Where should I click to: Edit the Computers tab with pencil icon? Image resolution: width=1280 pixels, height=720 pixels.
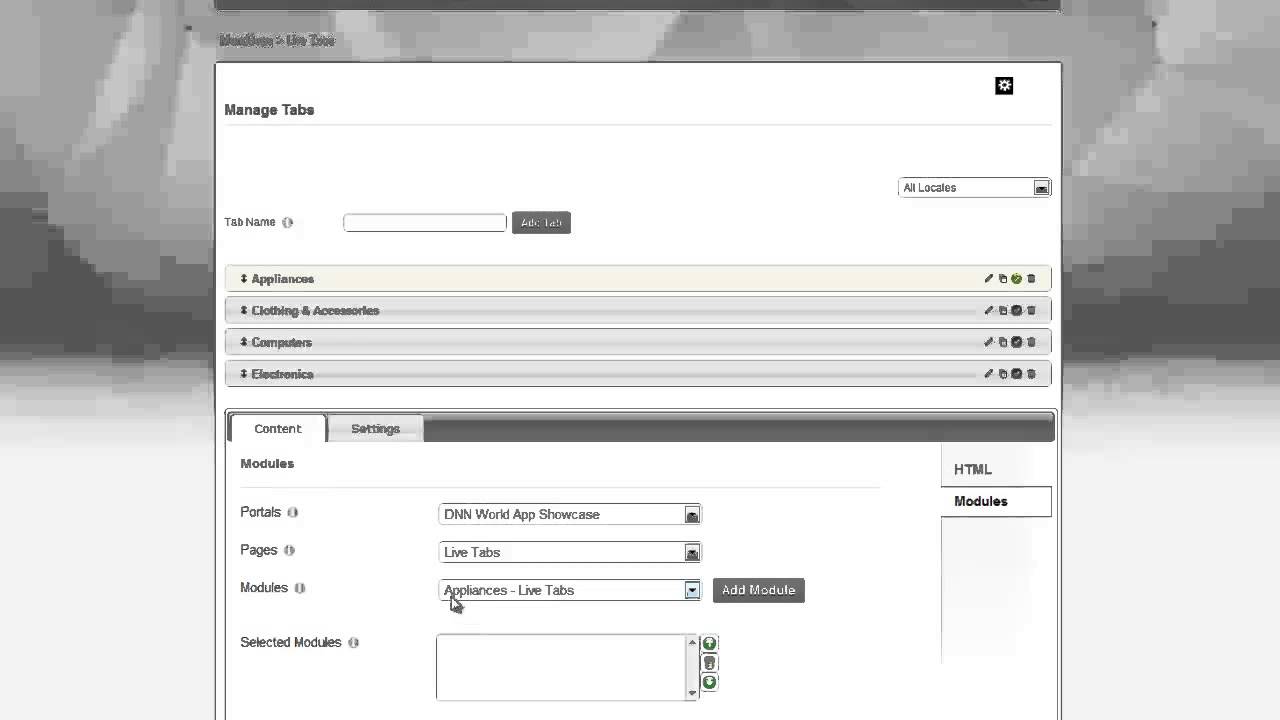989,342
